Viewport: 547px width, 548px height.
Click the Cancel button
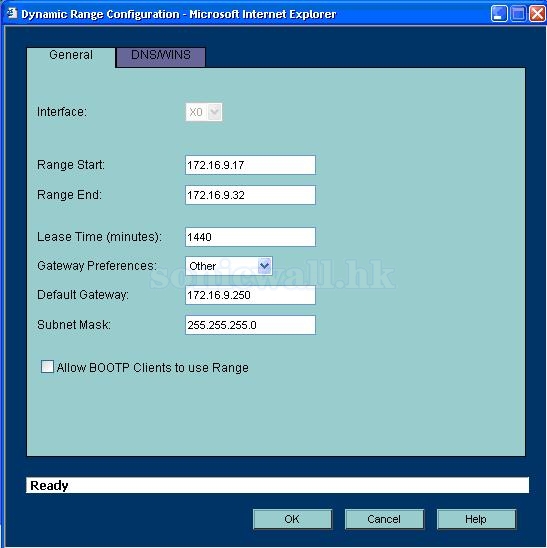[384, 519]
